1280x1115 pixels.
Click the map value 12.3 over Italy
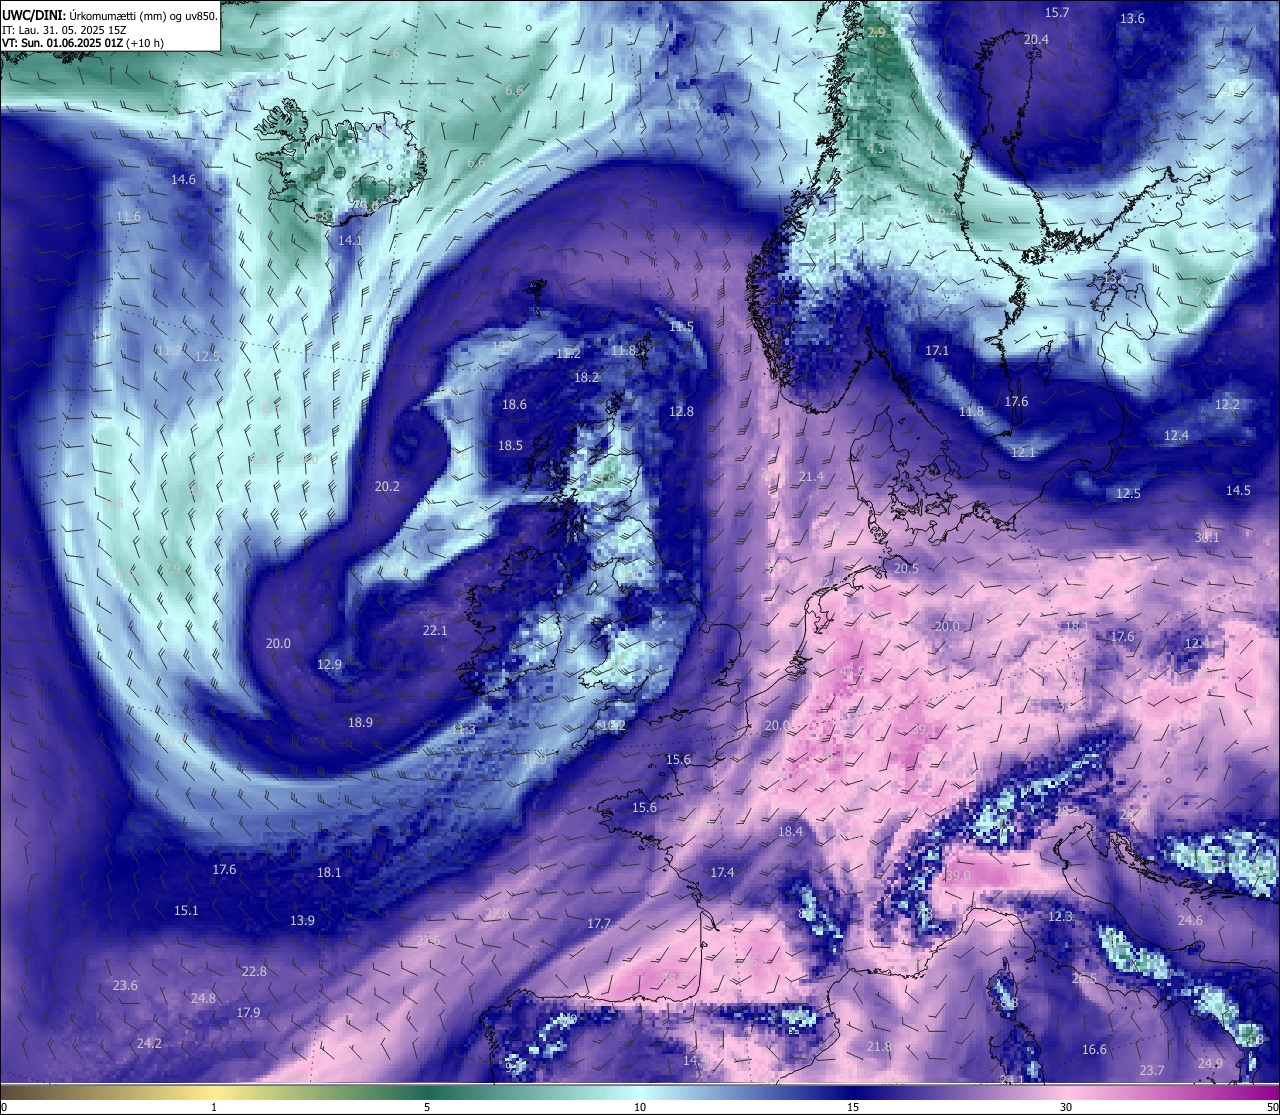(1060, 917)
